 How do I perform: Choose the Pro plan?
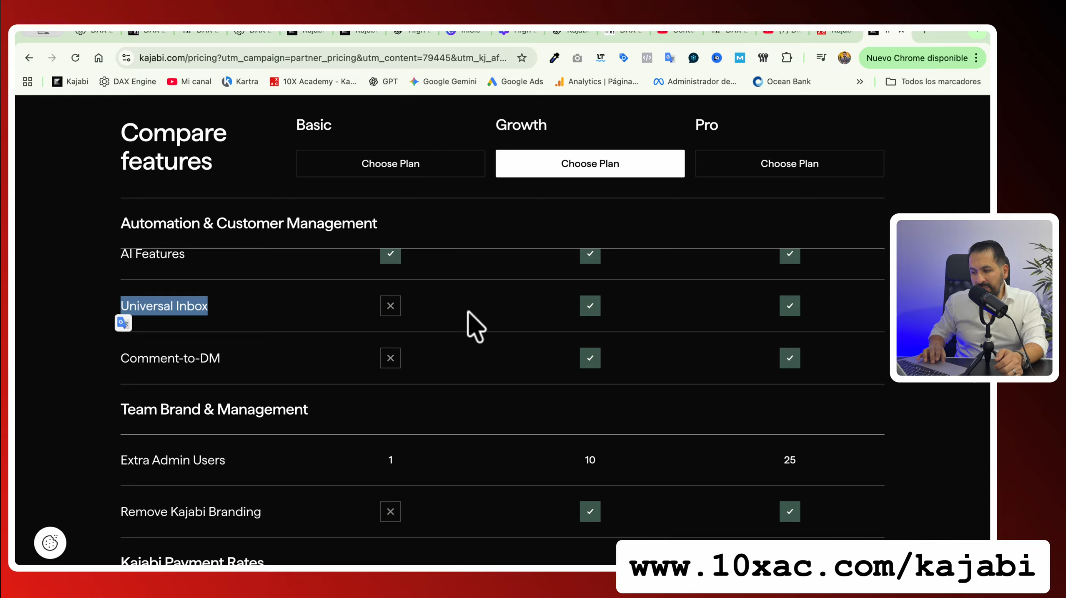point(789,164)
